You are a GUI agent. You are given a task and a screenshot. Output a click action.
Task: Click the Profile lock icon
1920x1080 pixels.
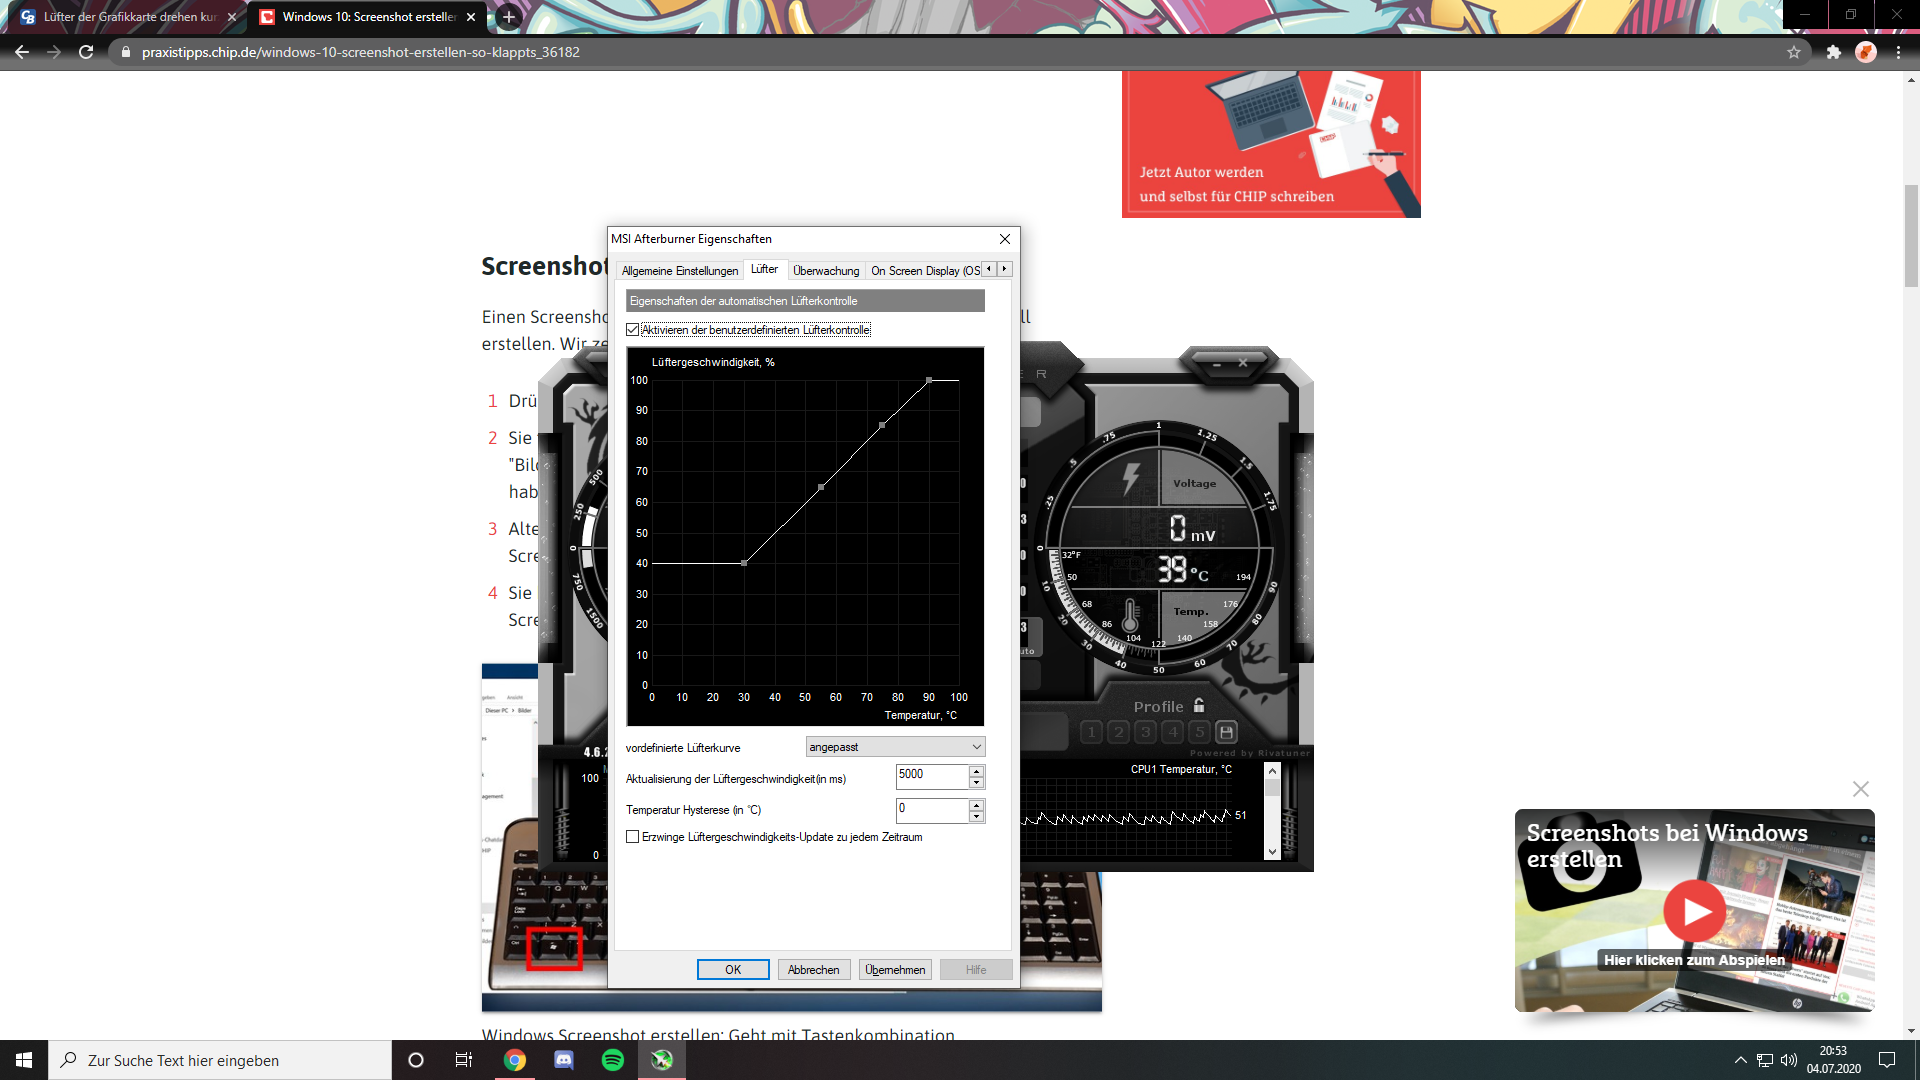point(1199,705)
